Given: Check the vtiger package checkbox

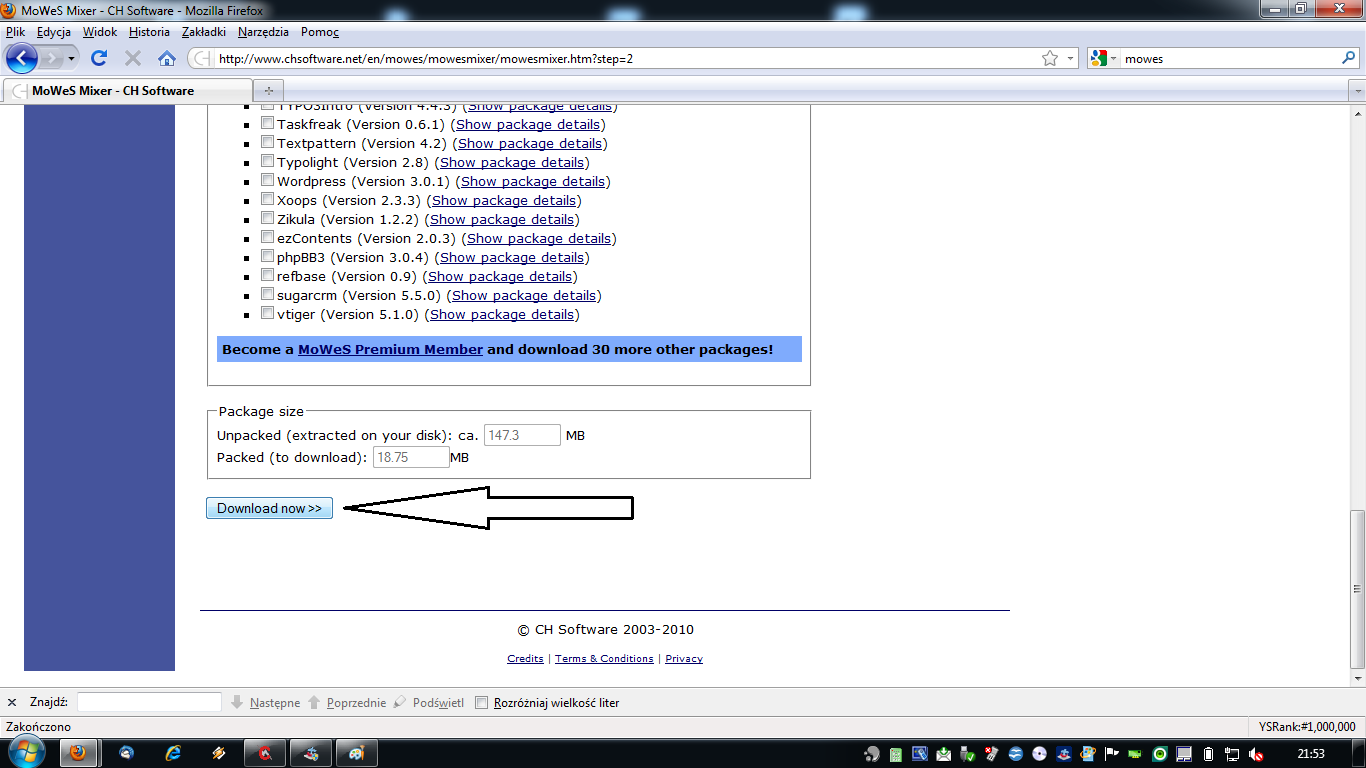Looking at the screenshot, I should tap(267, 313).
